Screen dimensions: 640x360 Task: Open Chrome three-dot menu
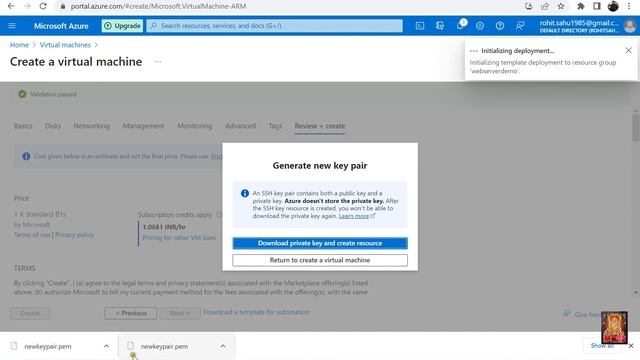coord(629,6)
